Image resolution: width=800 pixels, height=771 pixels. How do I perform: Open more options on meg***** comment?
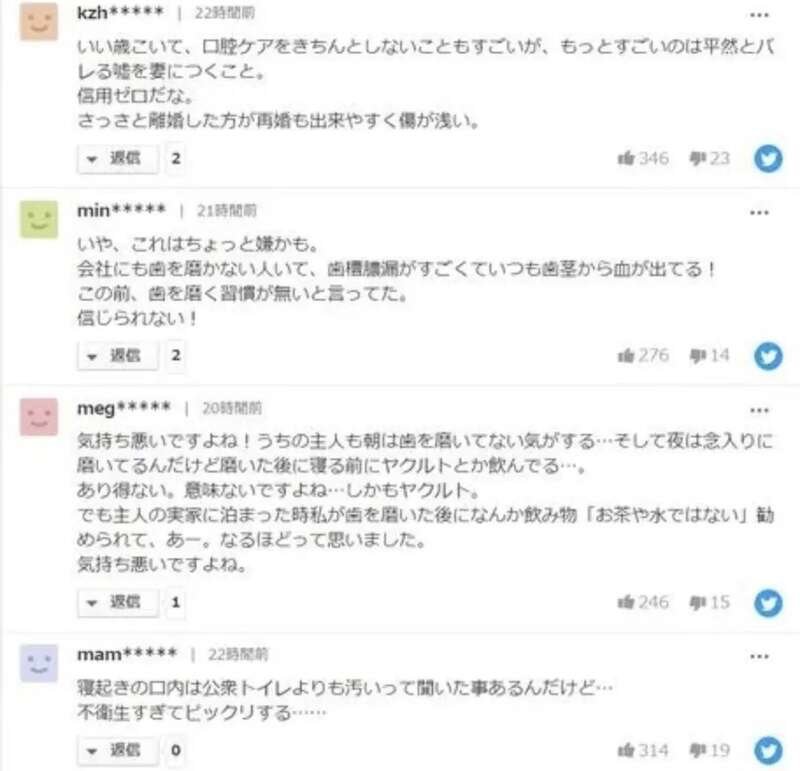[759, 410]
